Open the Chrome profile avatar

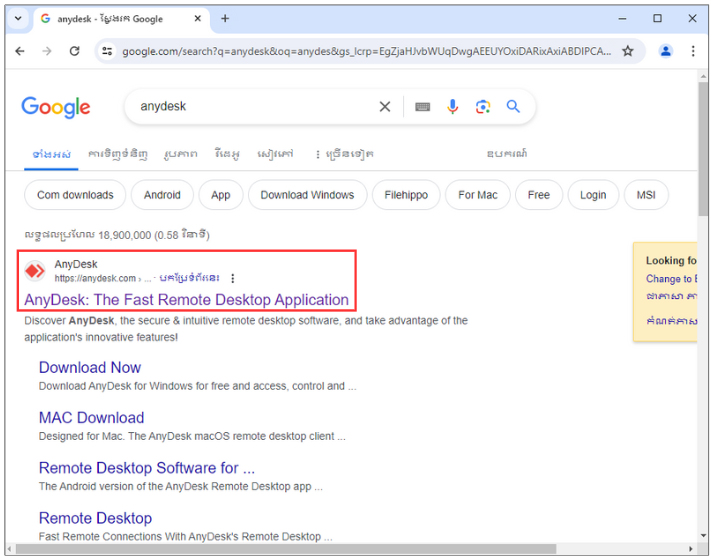666,51
